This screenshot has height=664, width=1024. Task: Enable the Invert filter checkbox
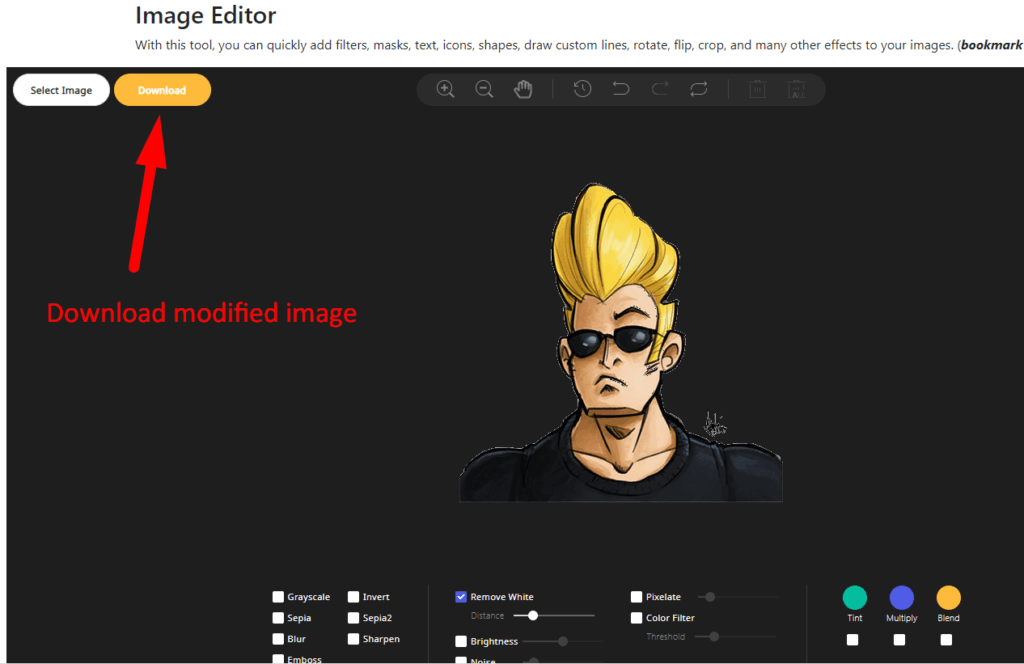click(353, 597)
